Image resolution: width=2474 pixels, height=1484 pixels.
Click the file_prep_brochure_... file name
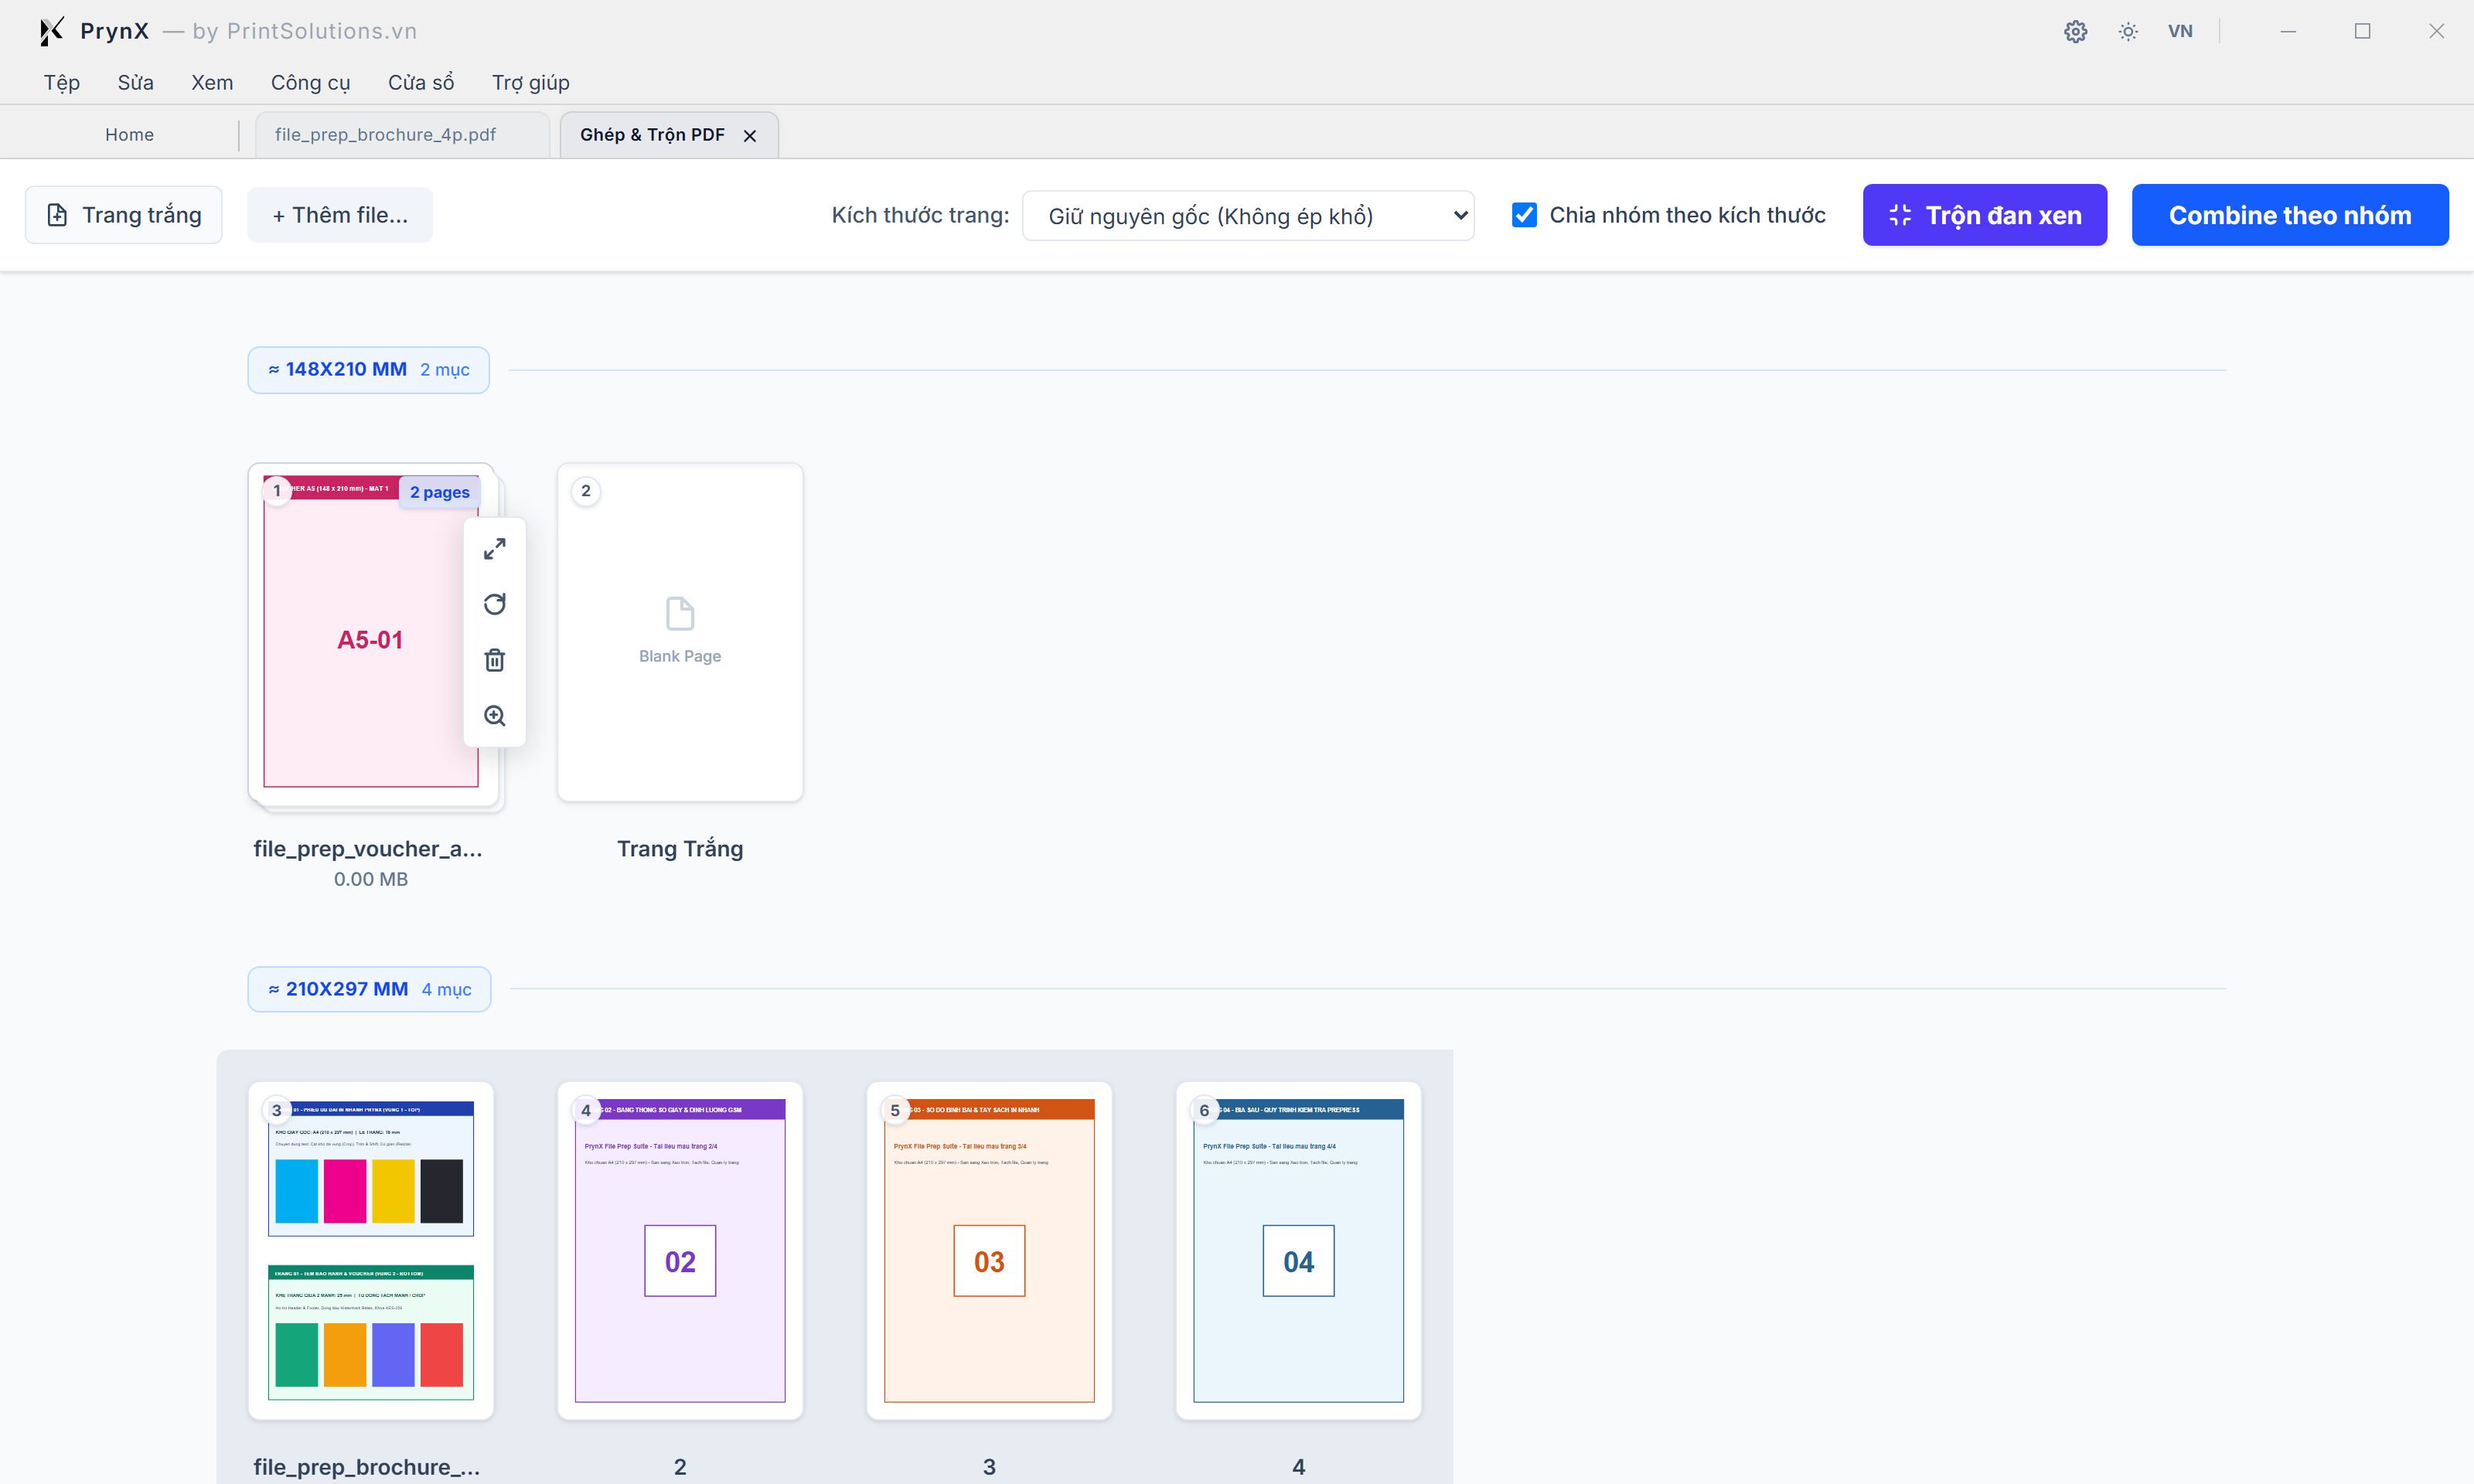(x=367, y=1467)
